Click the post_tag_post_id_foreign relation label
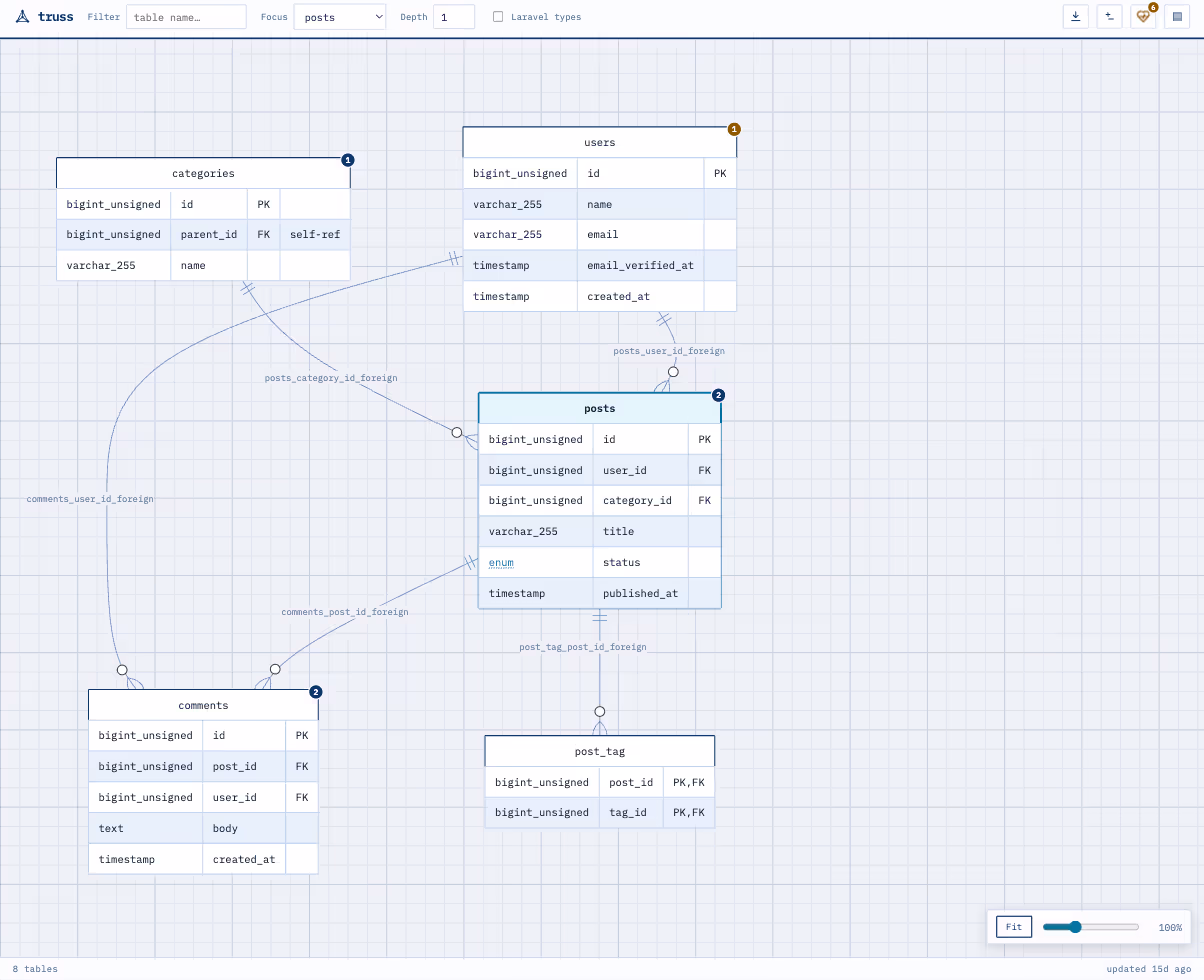 583,647
